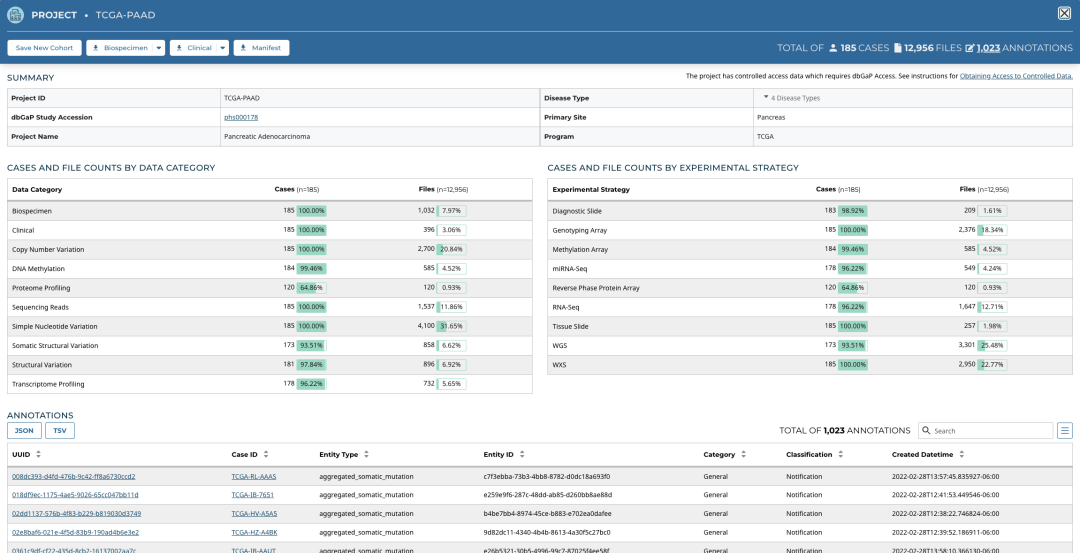1080x553 pixels.
Task: Open Obtaining Access to Controlled Data link
Action: 1016,76
